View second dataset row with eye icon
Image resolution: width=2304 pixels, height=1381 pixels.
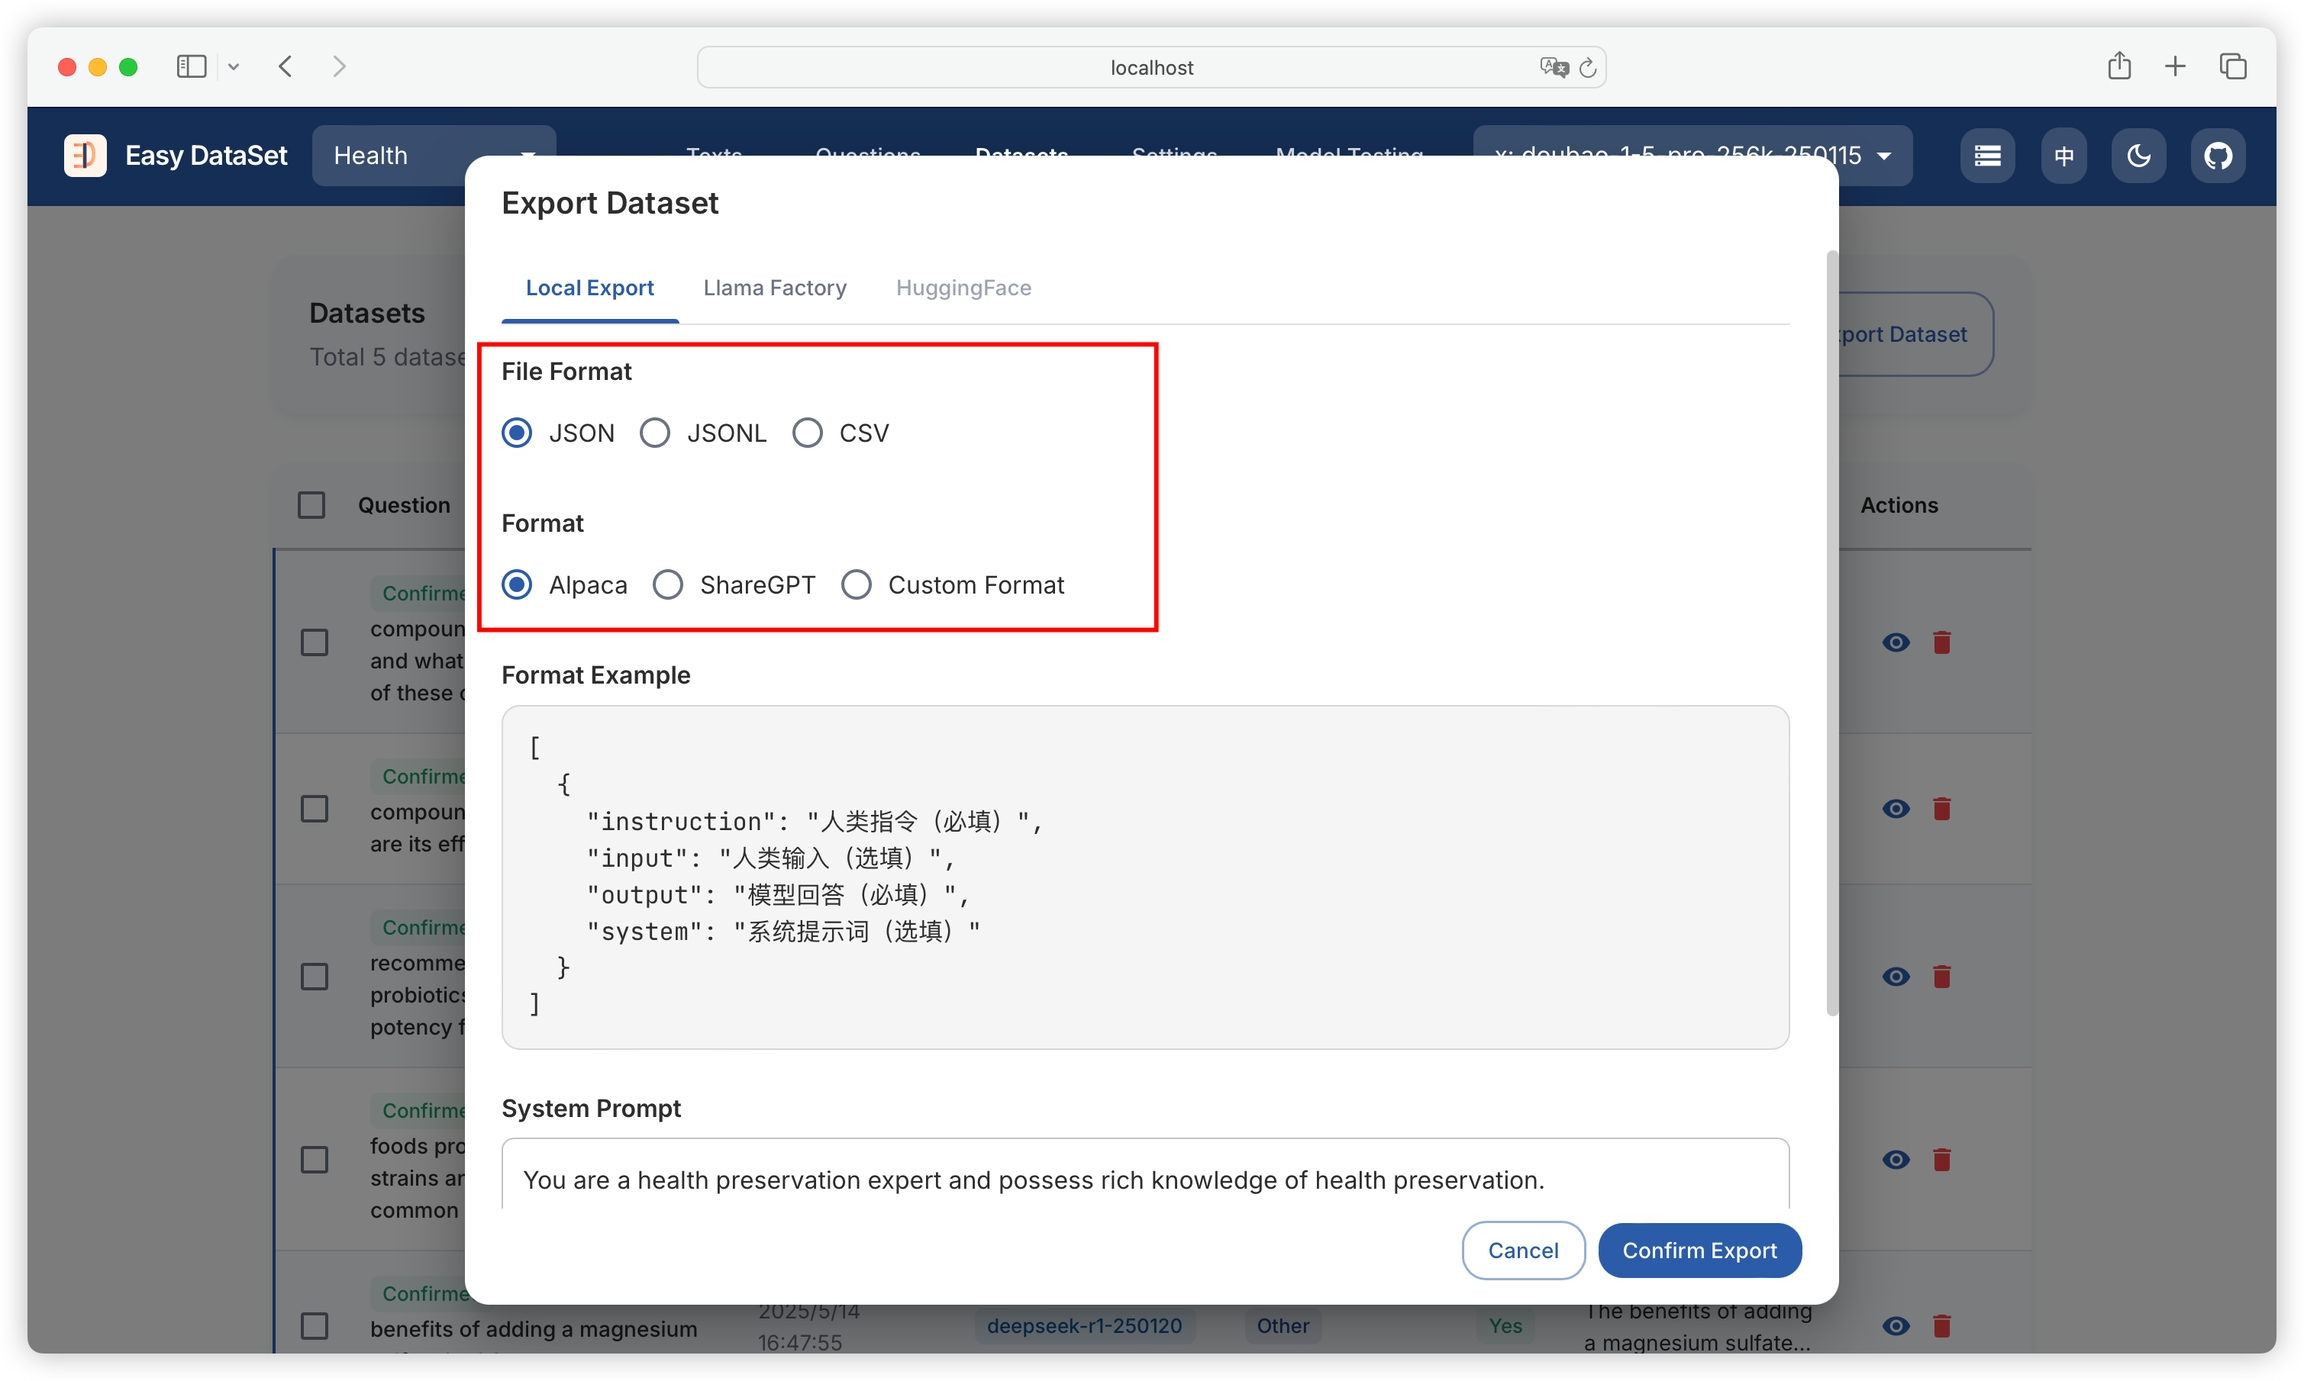[x=1895, y=808]
